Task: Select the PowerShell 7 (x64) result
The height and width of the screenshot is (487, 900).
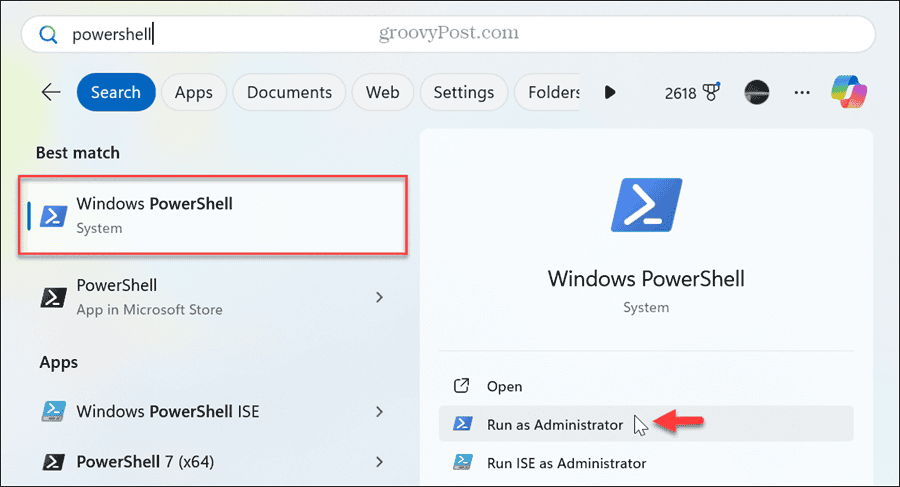Action: click(x=213, y=462)
